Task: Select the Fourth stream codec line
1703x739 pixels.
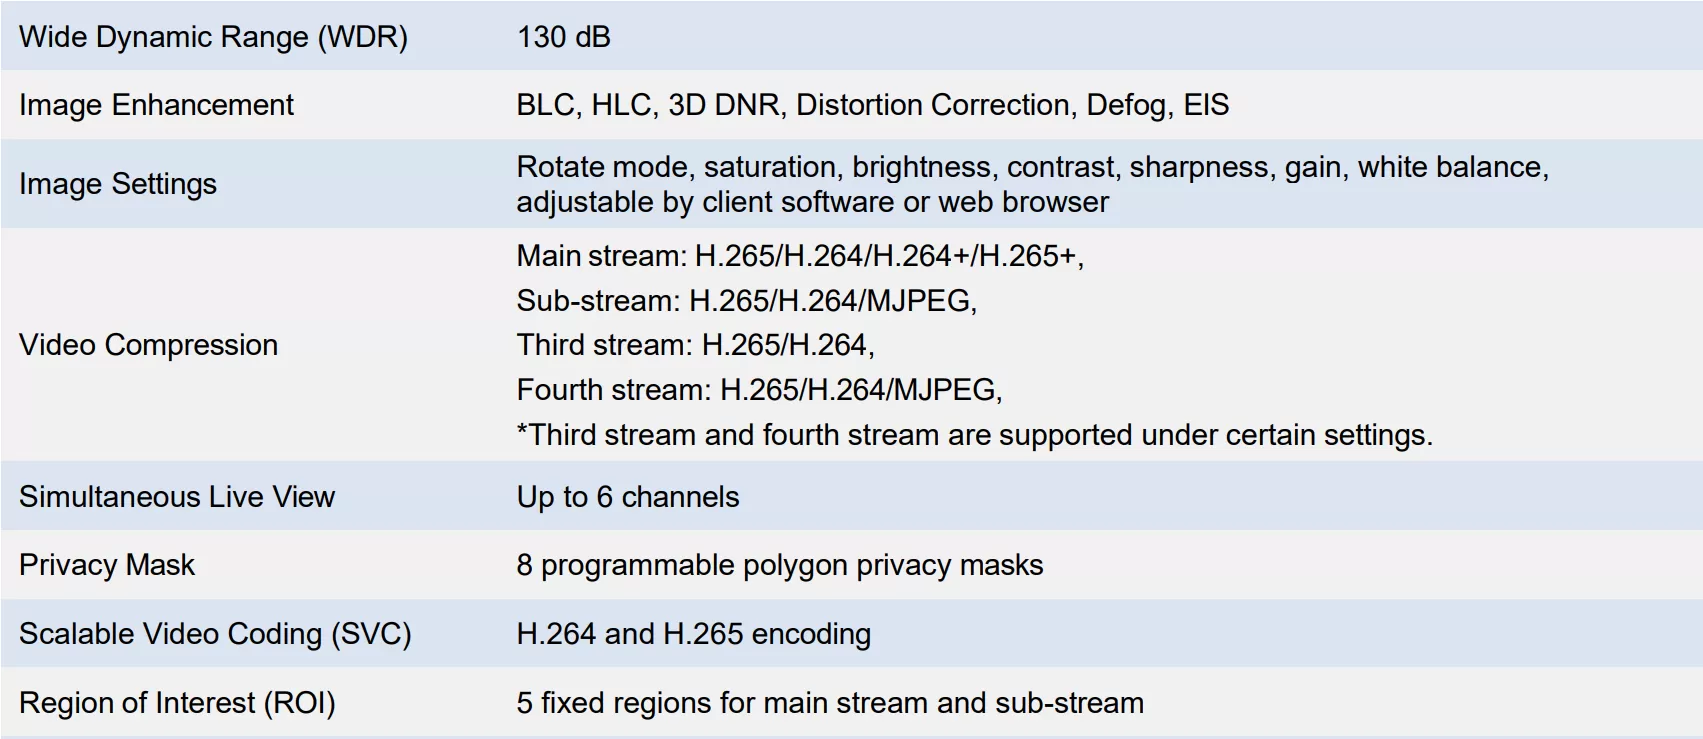Action: point(759,389)
